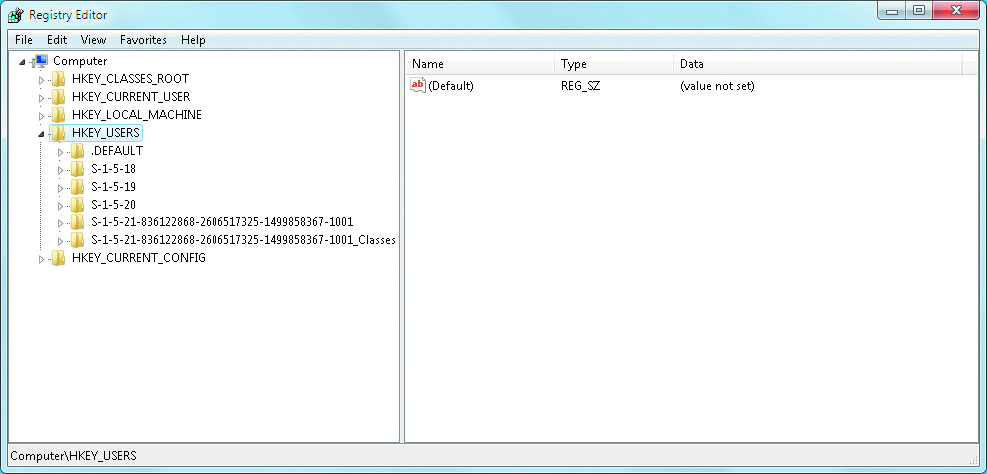The image size is (987, 474).
Task: Sort by the Data column header
Action: tap(818, 64)
